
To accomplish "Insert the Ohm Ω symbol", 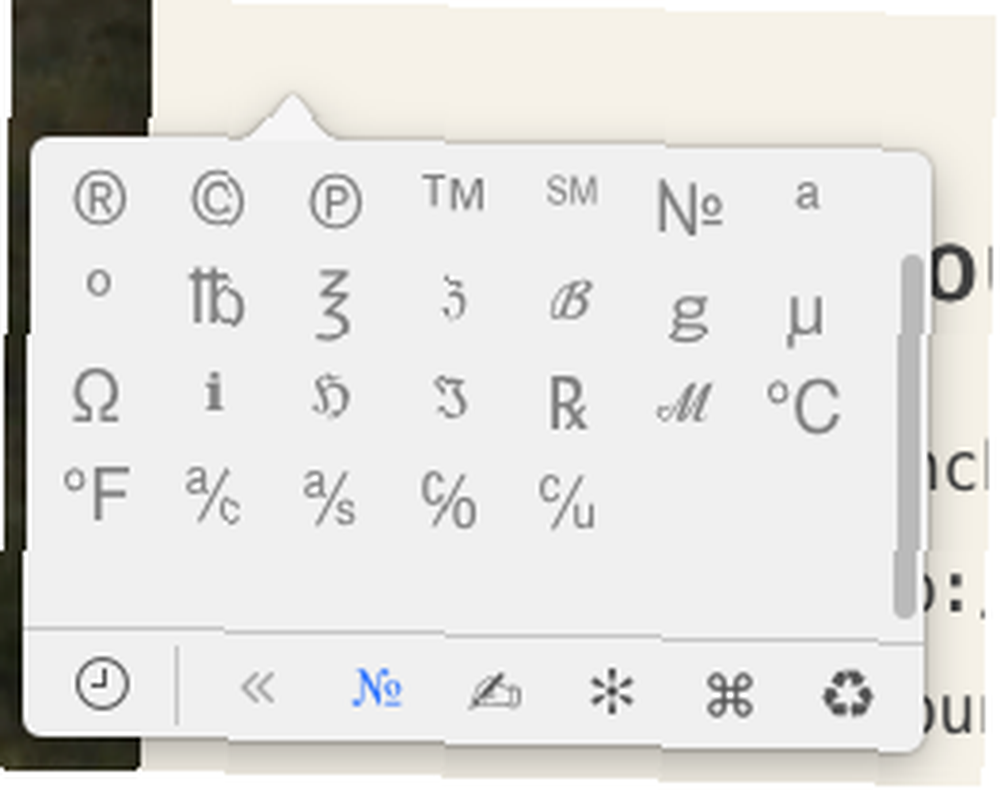I will [96, 397].
